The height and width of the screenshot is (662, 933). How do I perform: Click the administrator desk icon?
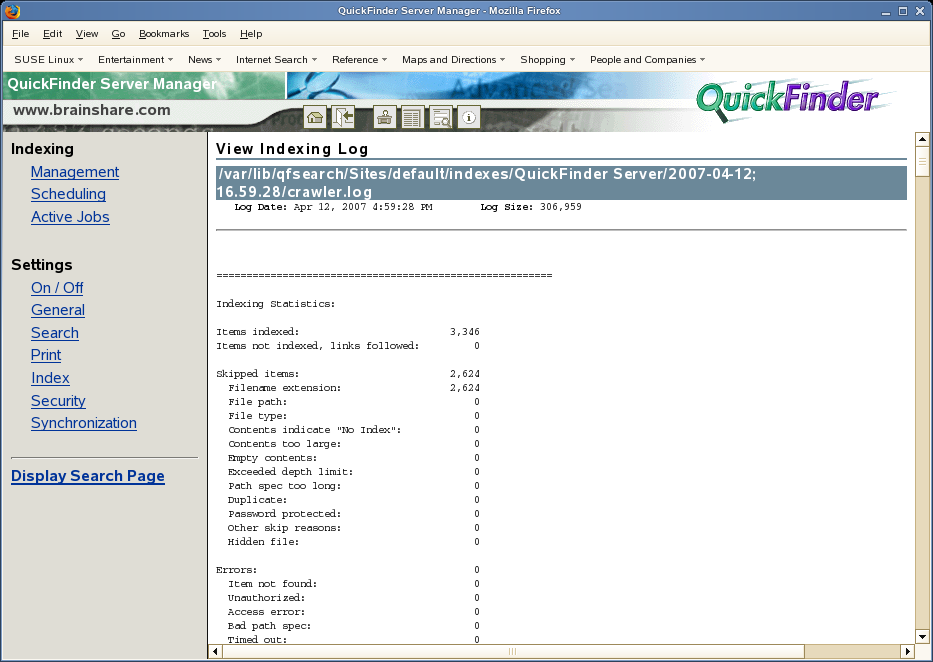(384, 117)
